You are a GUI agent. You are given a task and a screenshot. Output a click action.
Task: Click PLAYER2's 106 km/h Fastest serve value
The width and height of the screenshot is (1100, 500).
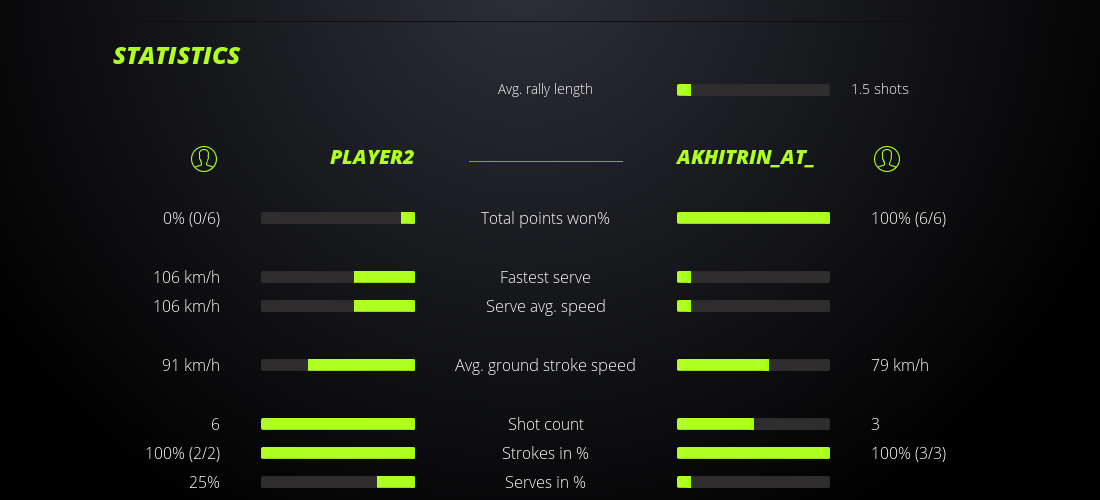click(x=186, y=277)
